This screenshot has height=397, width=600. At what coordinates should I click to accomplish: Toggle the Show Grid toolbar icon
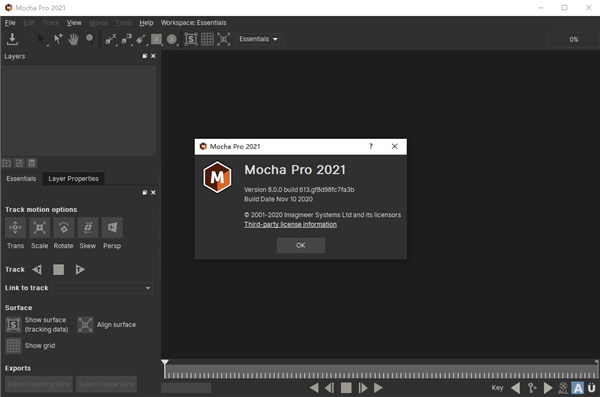pyautogui.click(x=207, y=39)
